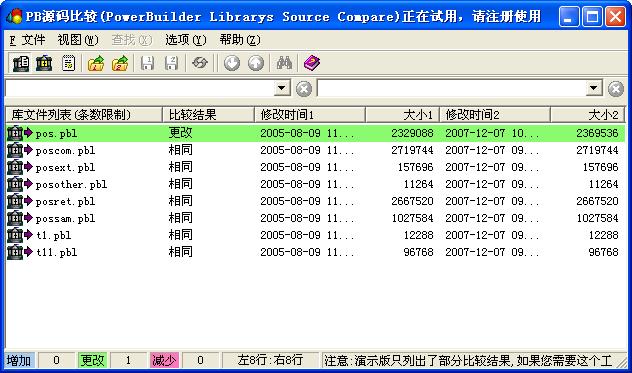Click the library object compare toolbar icon

(x=44, y=63)
